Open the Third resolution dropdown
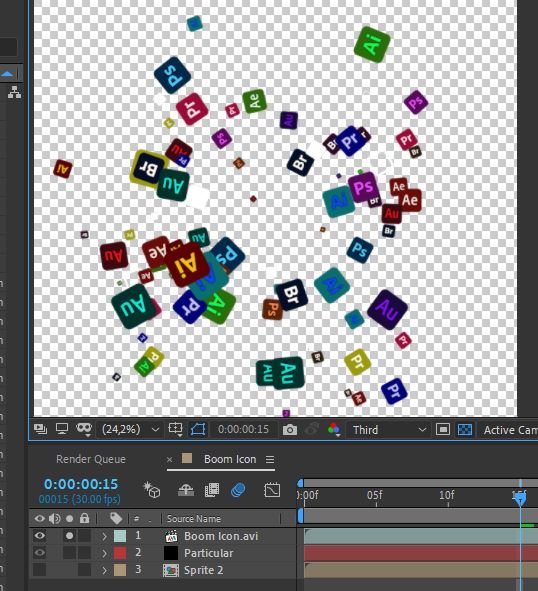The height and width of the screenshot is (591, 538). coord(389,430)
